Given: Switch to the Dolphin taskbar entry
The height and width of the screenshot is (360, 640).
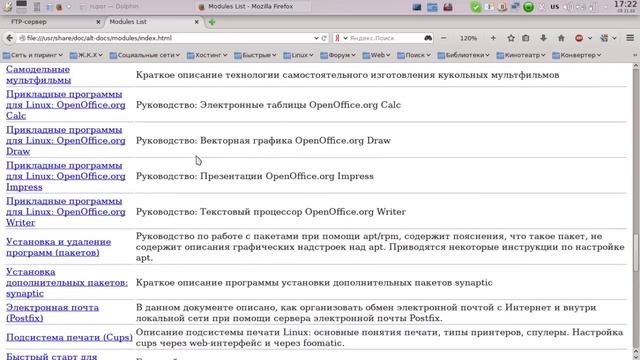Looking at the screenshot, I should pos(109,7).
